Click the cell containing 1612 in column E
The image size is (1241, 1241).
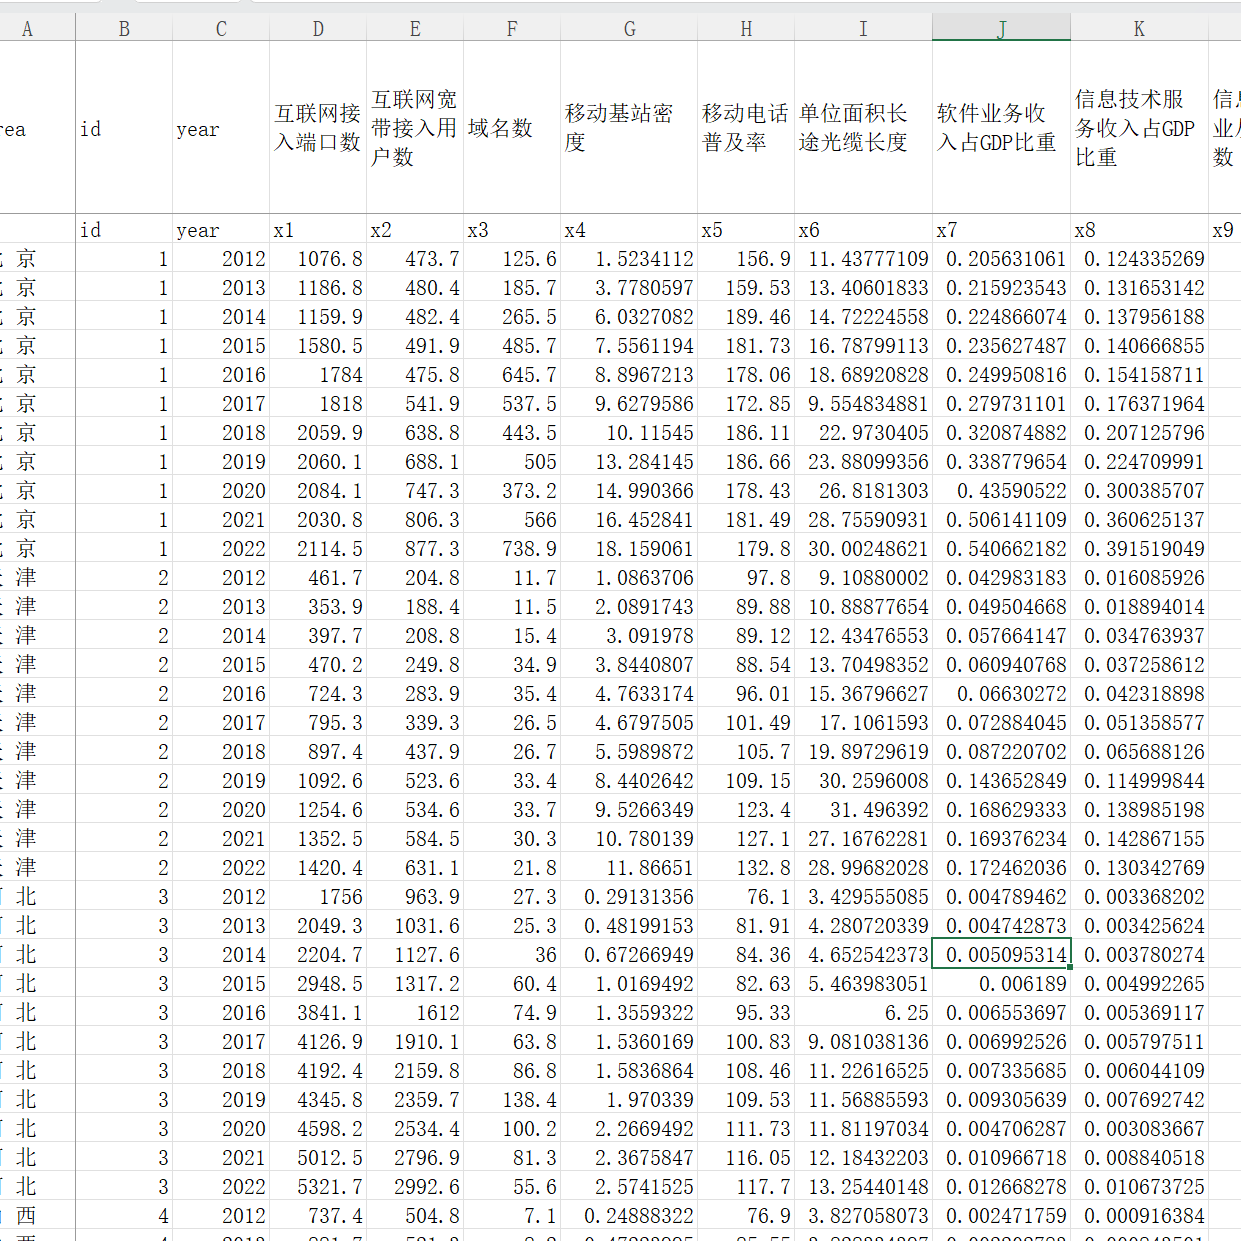(x=415, y=1012)
